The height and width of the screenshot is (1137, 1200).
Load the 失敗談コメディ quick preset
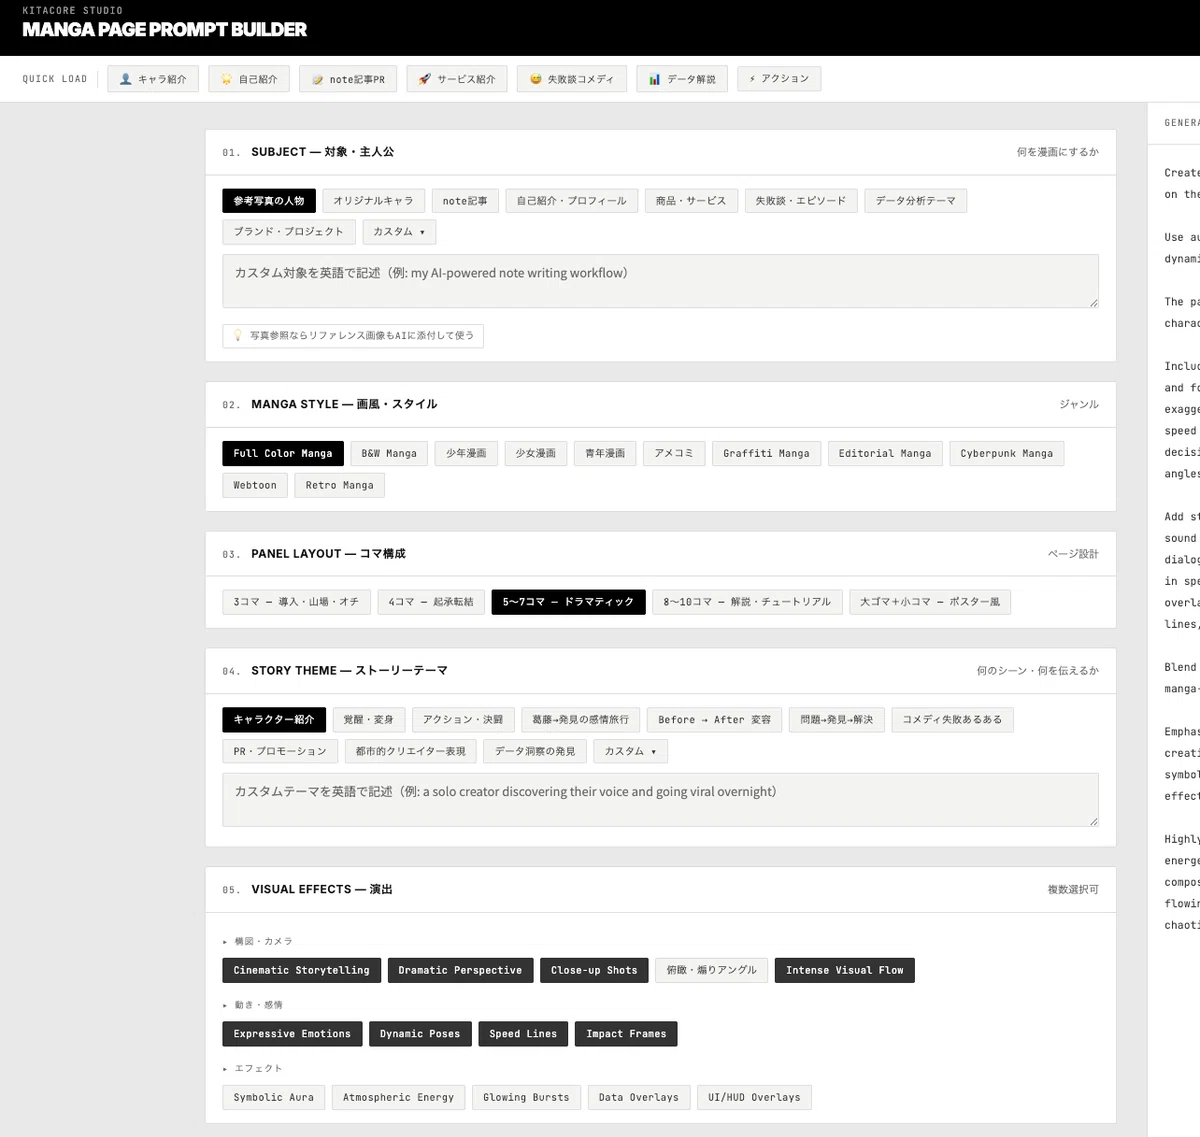point(572,79)
